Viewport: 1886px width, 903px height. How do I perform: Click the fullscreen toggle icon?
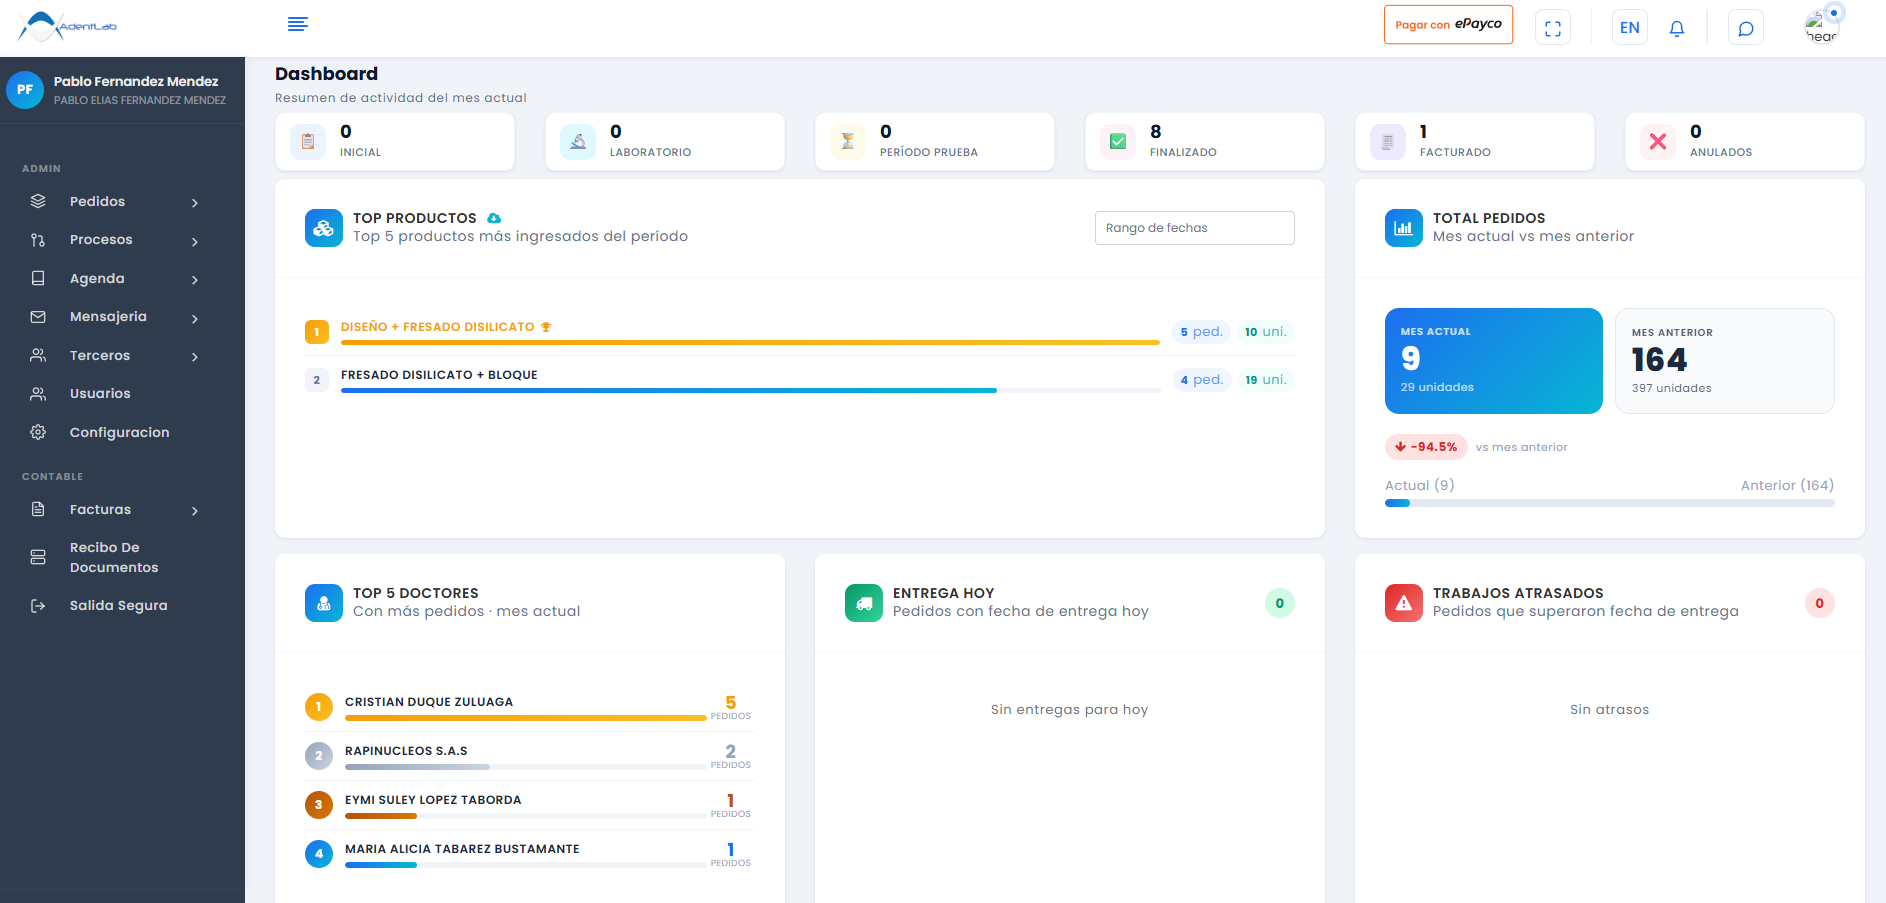point(1552,28)
